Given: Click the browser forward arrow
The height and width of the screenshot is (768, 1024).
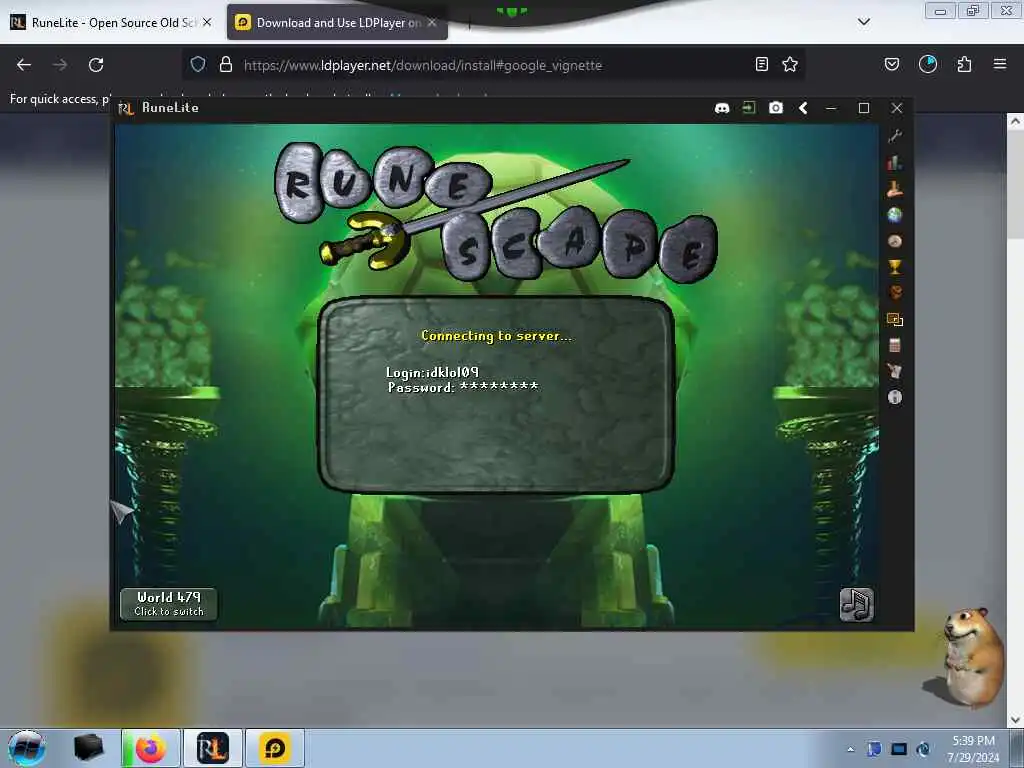Looking at the screenshot, I should (x=60, y=65).
